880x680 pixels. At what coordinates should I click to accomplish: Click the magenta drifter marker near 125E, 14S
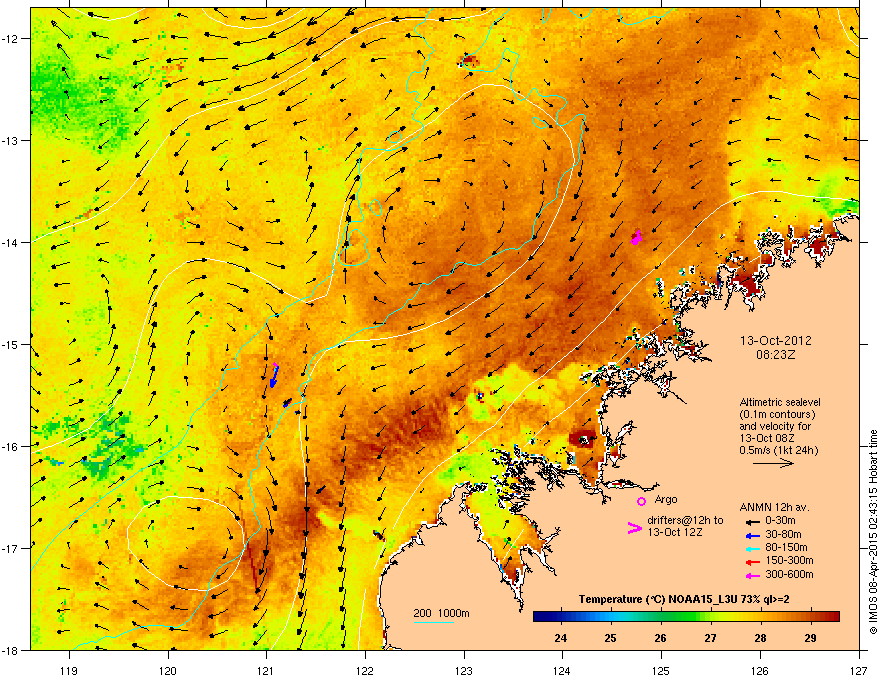[x=636, y=237]
